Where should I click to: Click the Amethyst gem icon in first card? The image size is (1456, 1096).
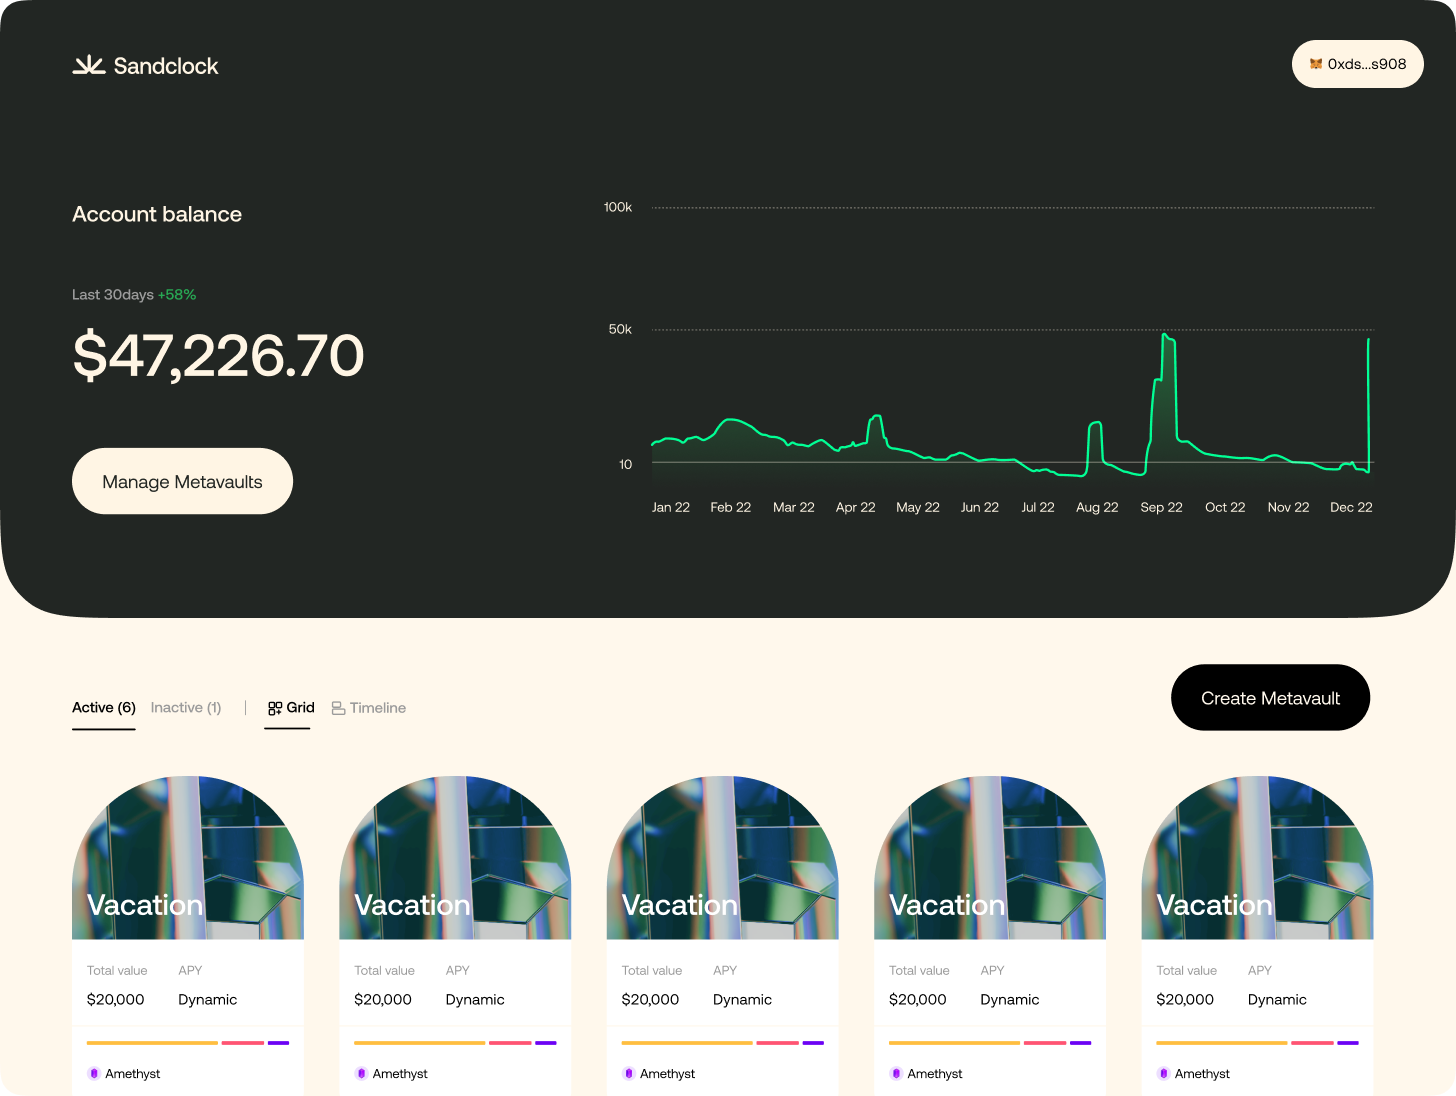[x=94, y=1073]
